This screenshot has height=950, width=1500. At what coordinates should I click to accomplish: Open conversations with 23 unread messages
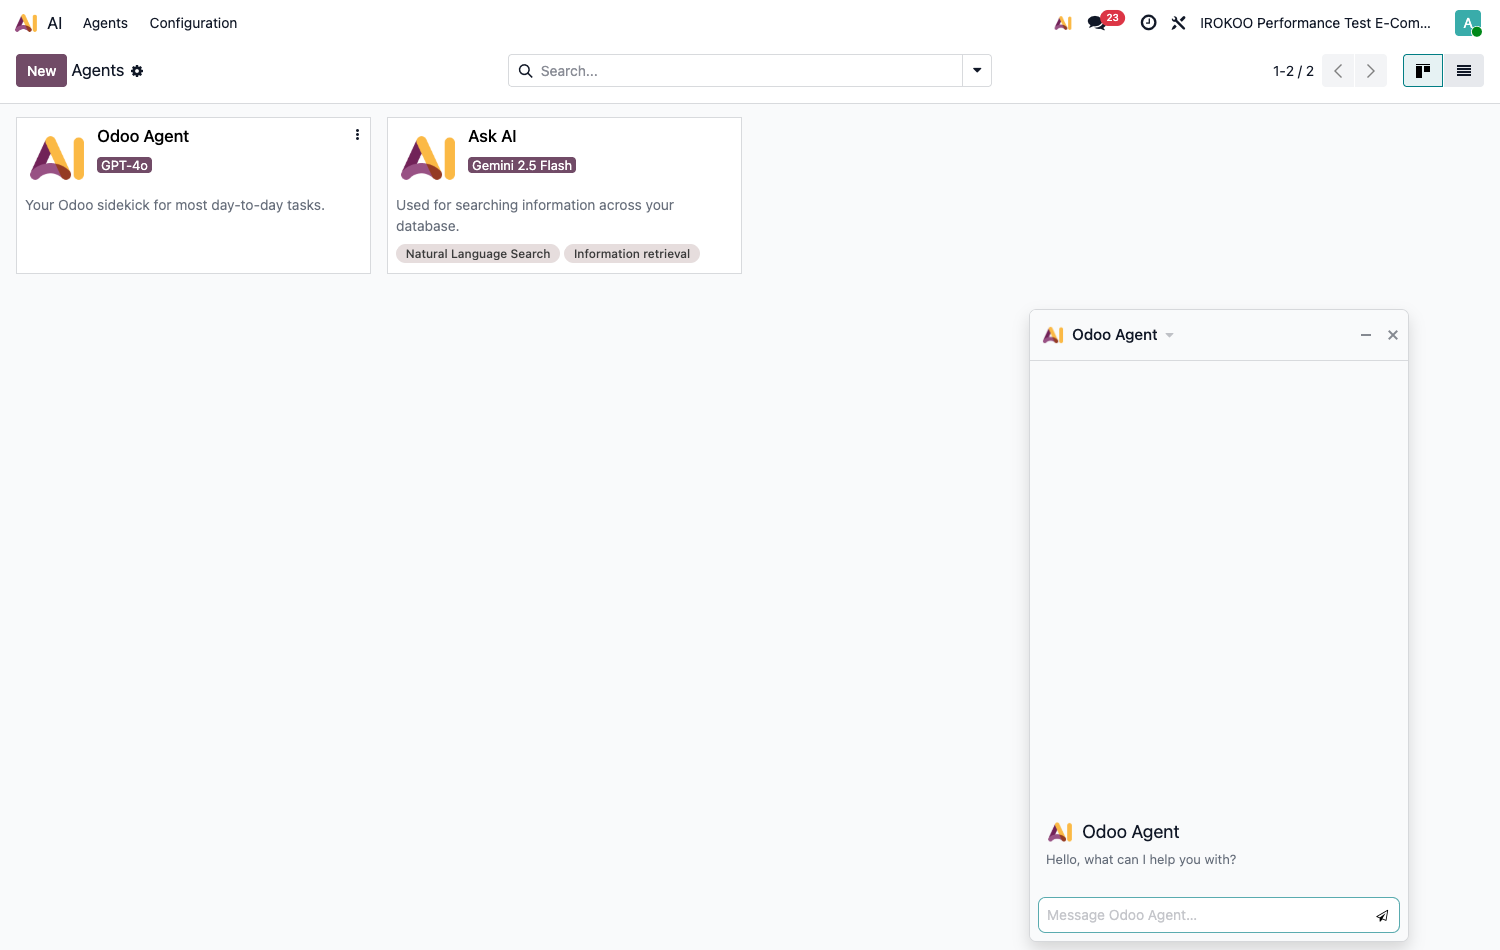[x=1104, y=22]
